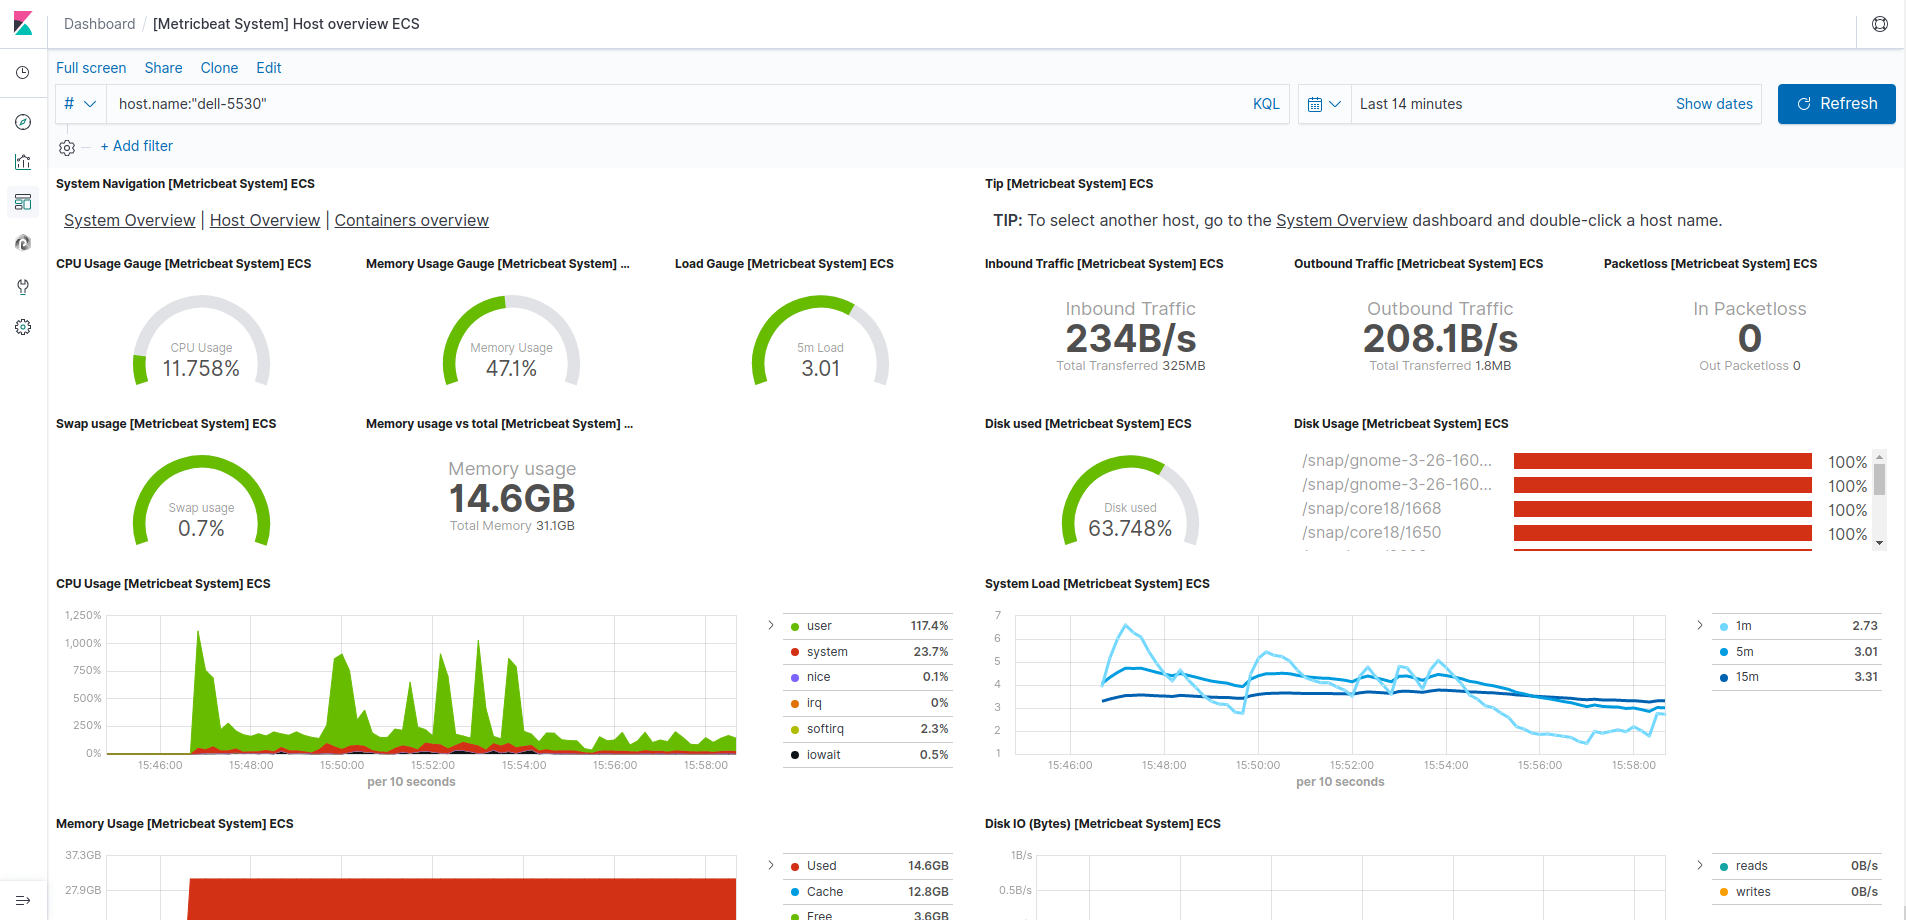Open Full screen mode
The height and width of the screenshot is (920, 1906).
[x=91, y=68]
